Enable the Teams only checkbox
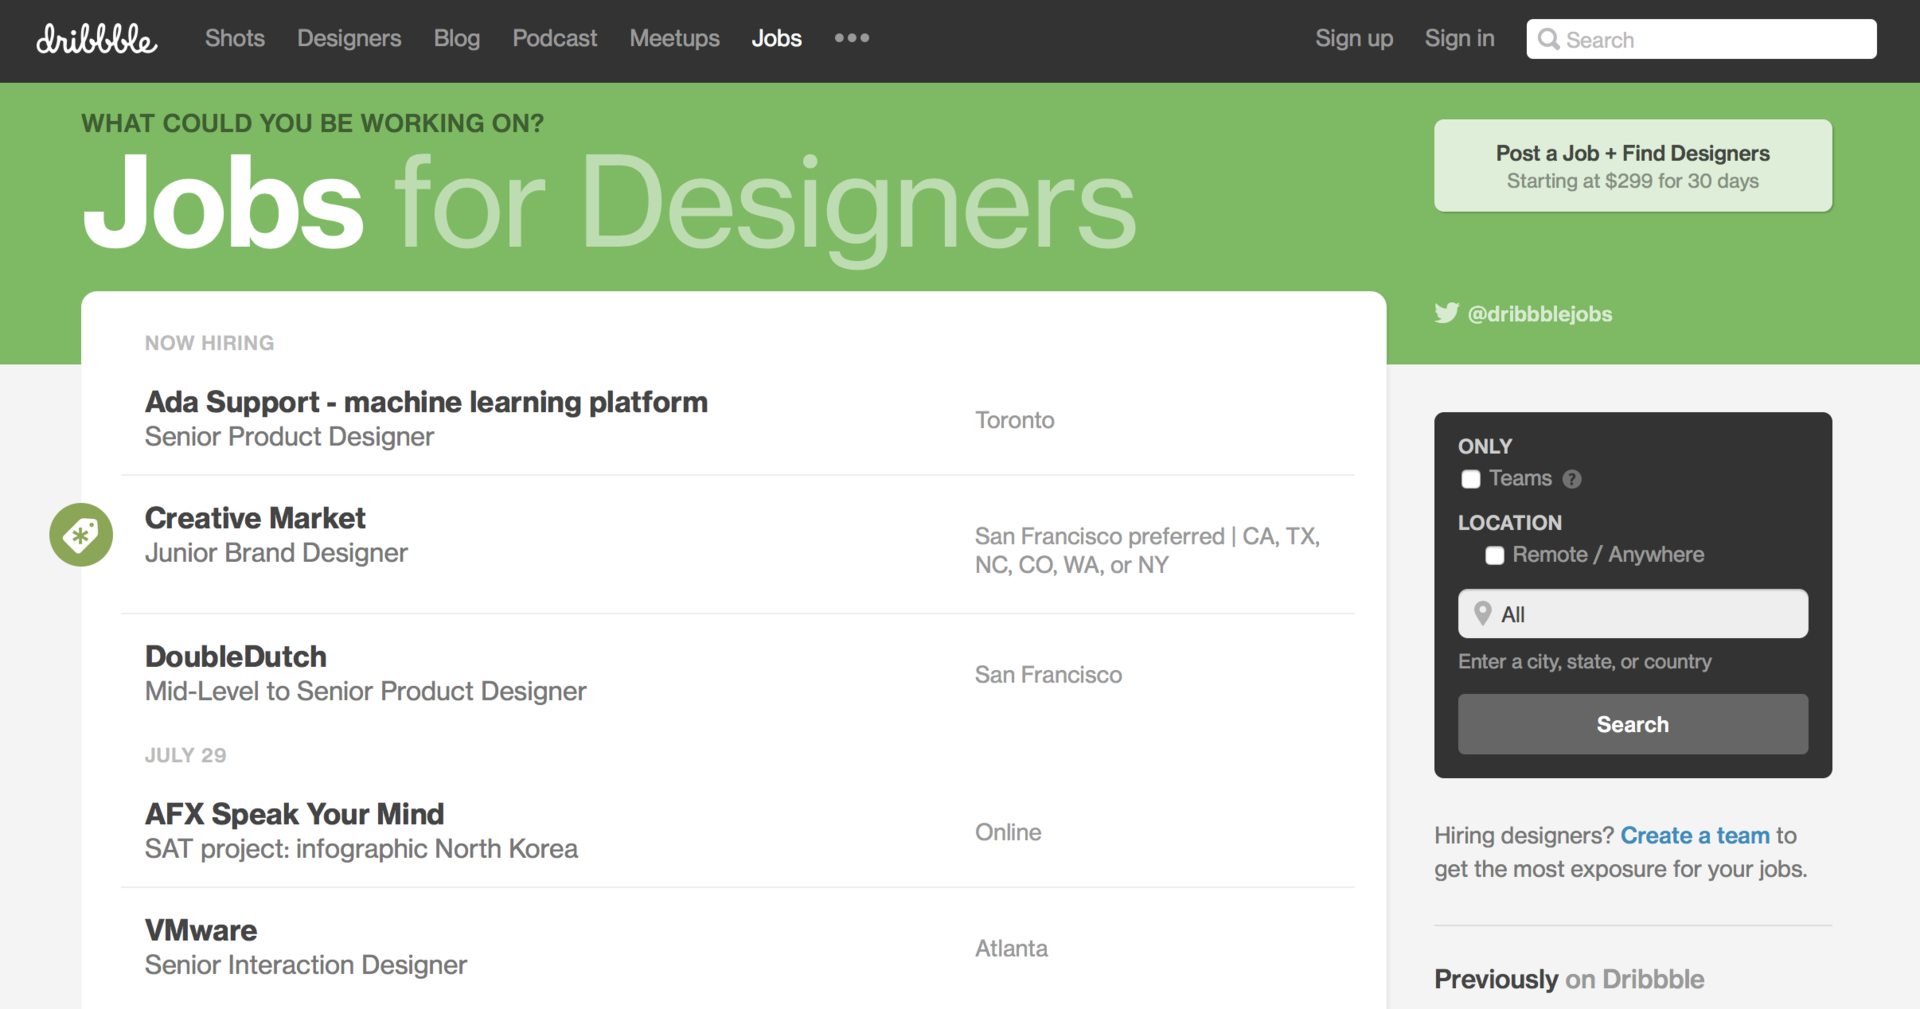This screenshot has width=1920, height=1009. pyautogui.click(x=1470, y=479)
